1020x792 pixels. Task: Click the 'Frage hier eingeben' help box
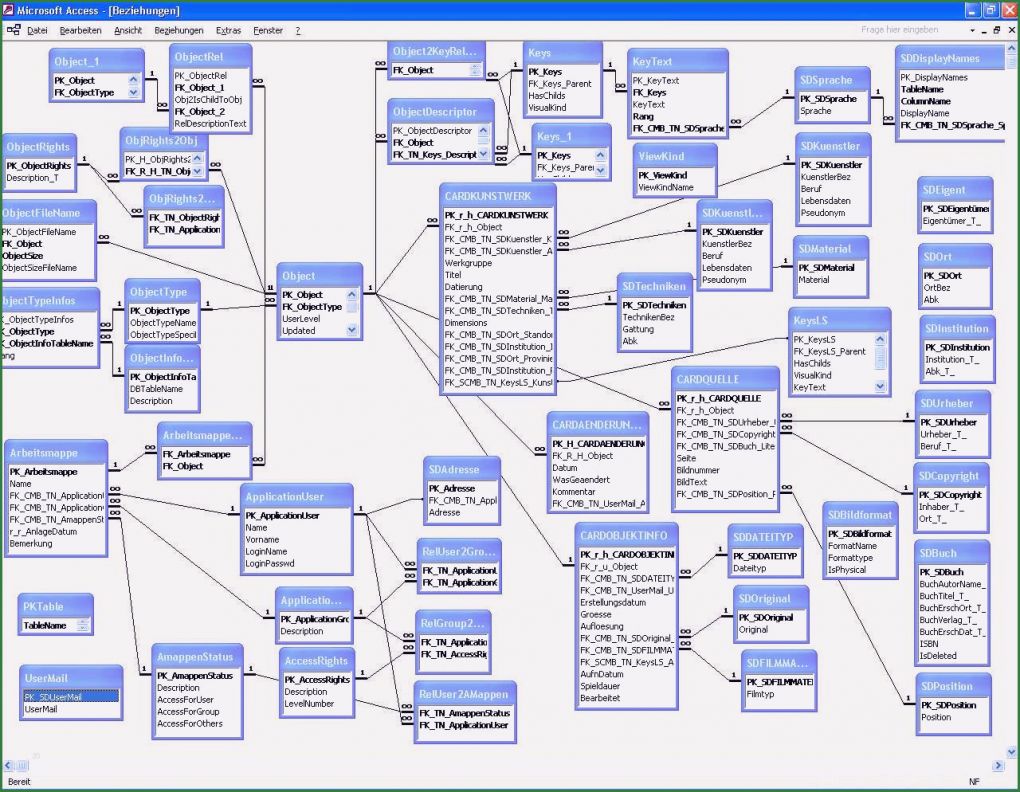[900, 30]
